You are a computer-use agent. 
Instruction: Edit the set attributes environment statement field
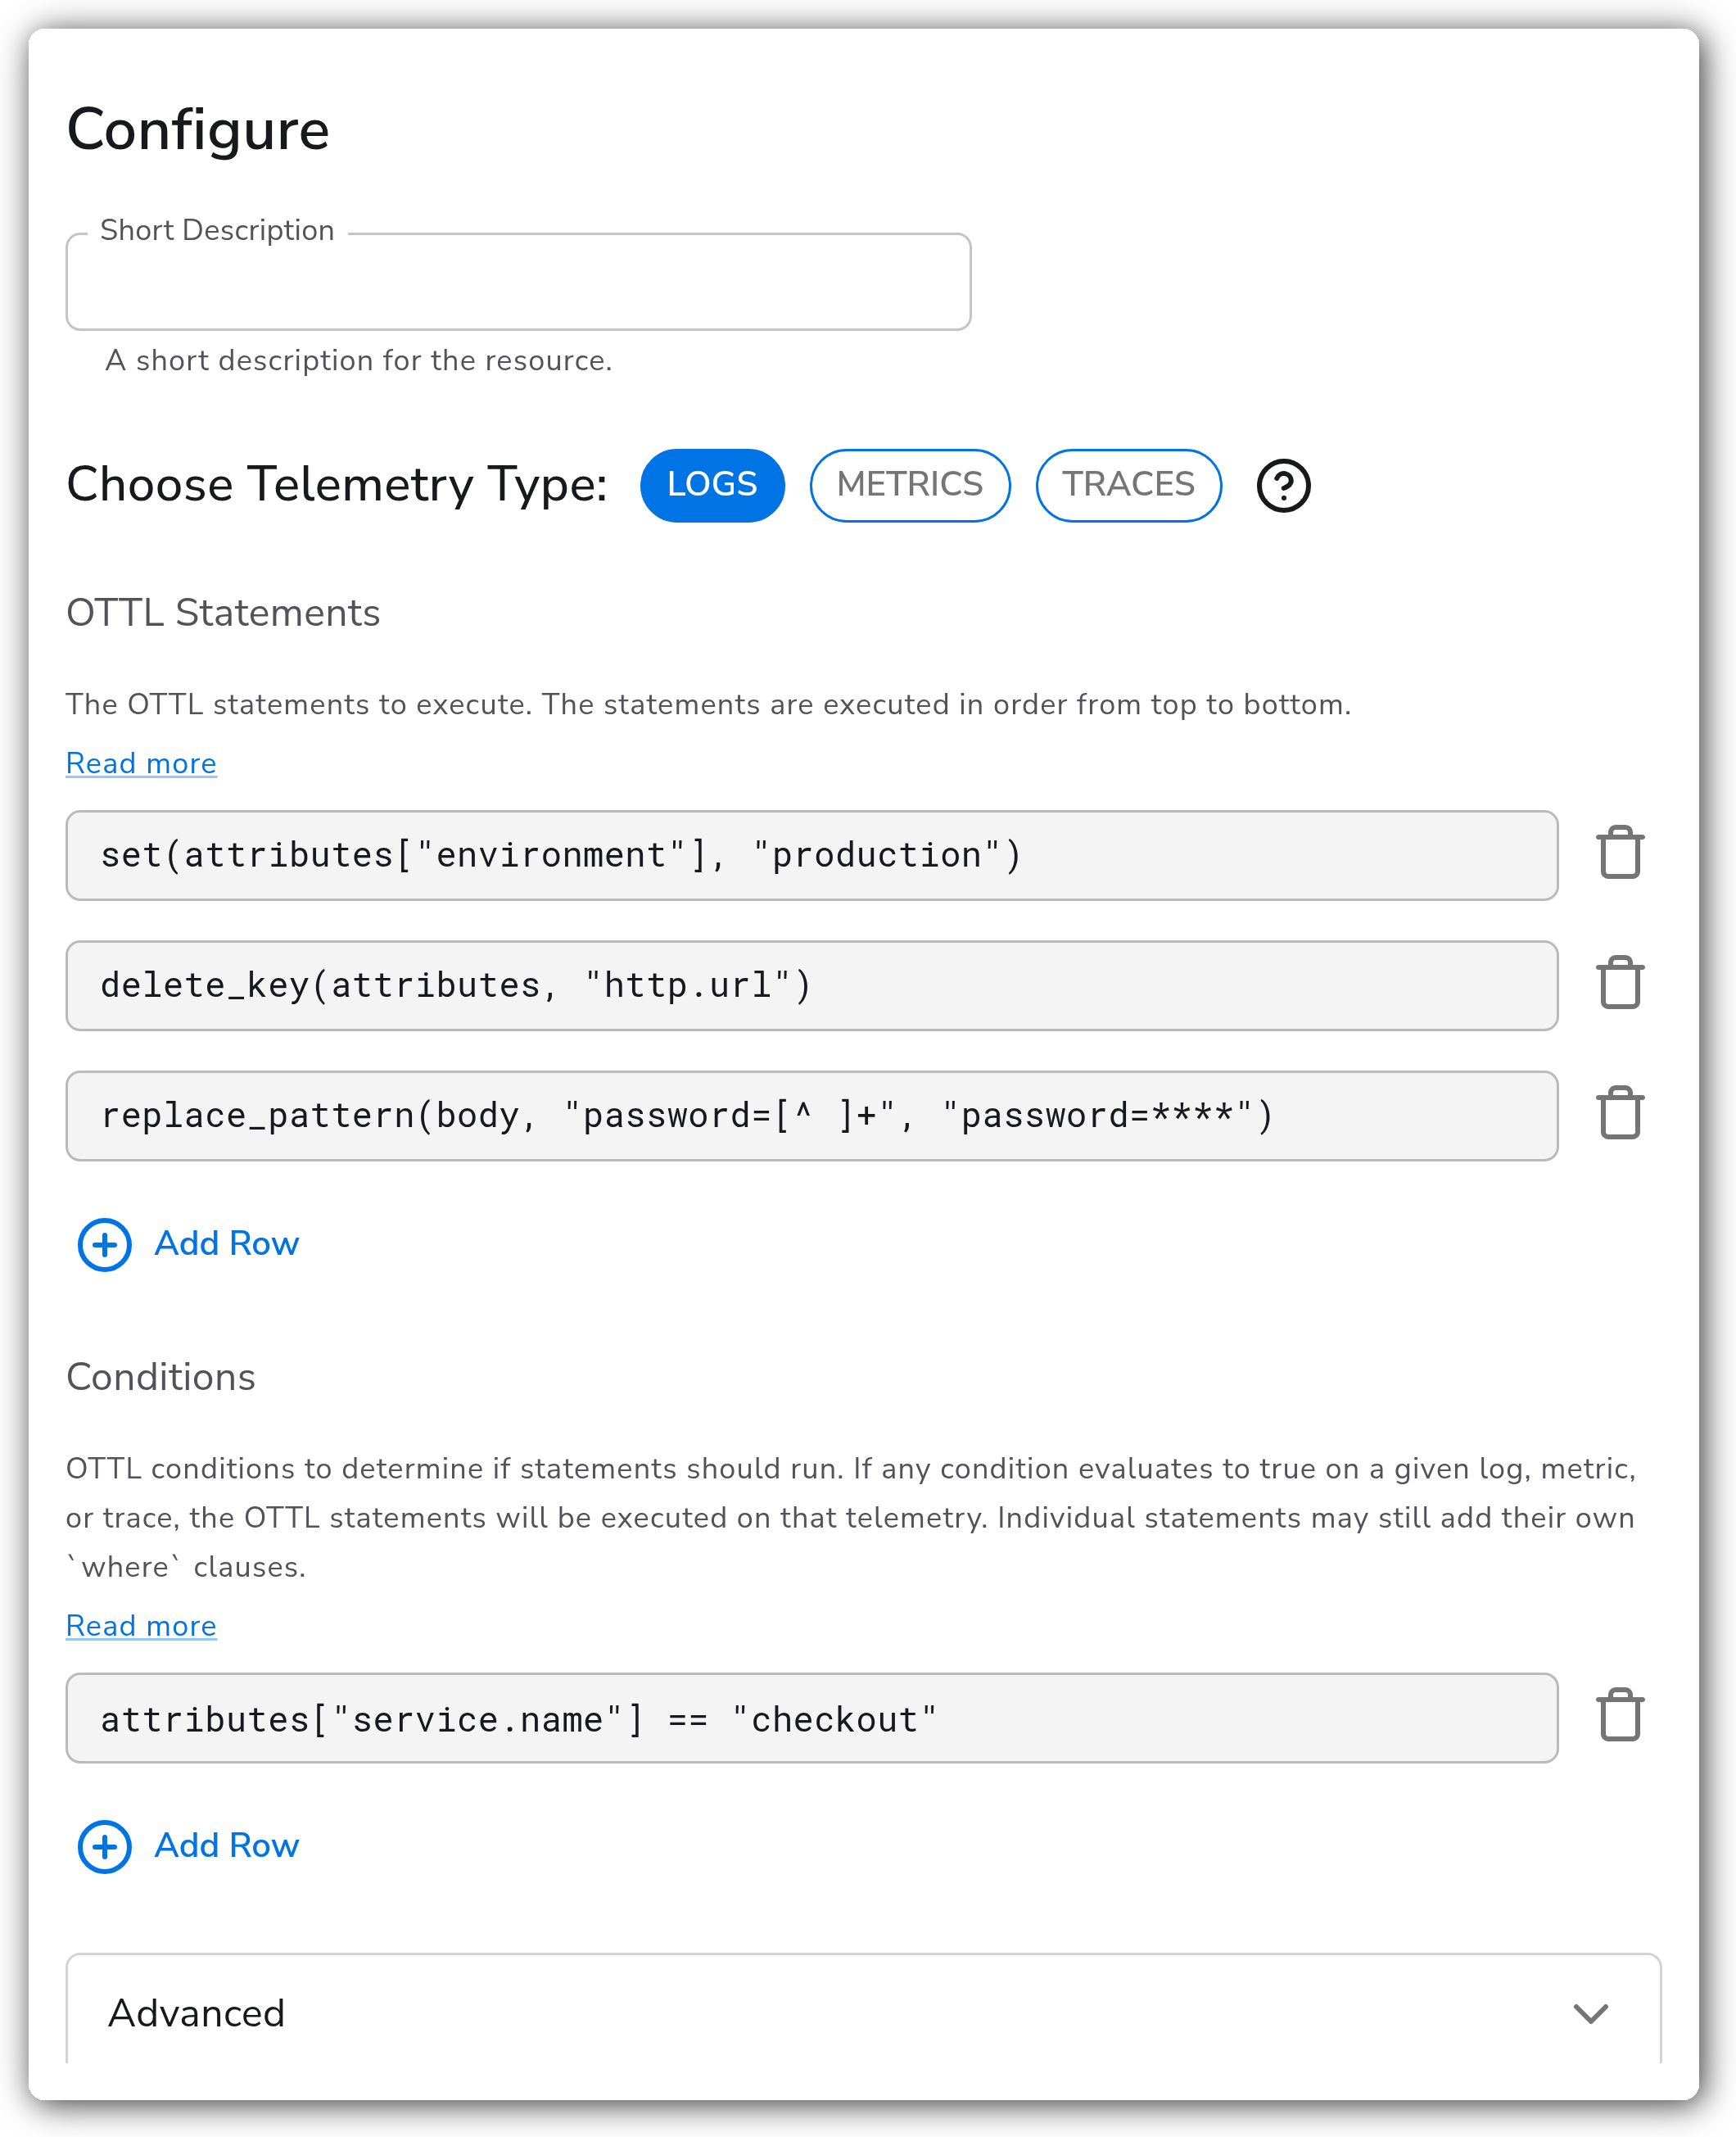click(811, 855)
